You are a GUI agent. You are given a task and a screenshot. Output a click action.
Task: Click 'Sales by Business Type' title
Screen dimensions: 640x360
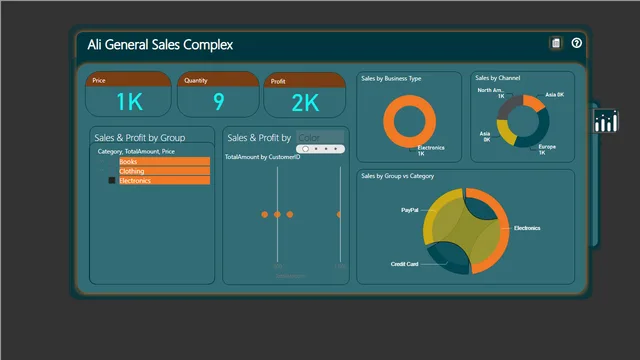(391, 78)
